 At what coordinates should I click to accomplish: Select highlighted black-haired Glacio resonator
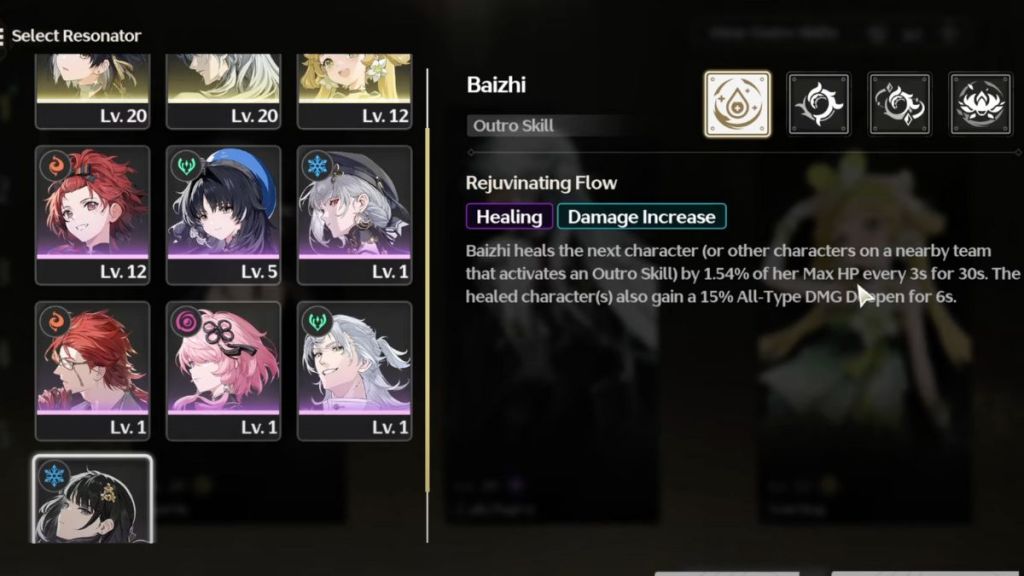tap(93, 500)
